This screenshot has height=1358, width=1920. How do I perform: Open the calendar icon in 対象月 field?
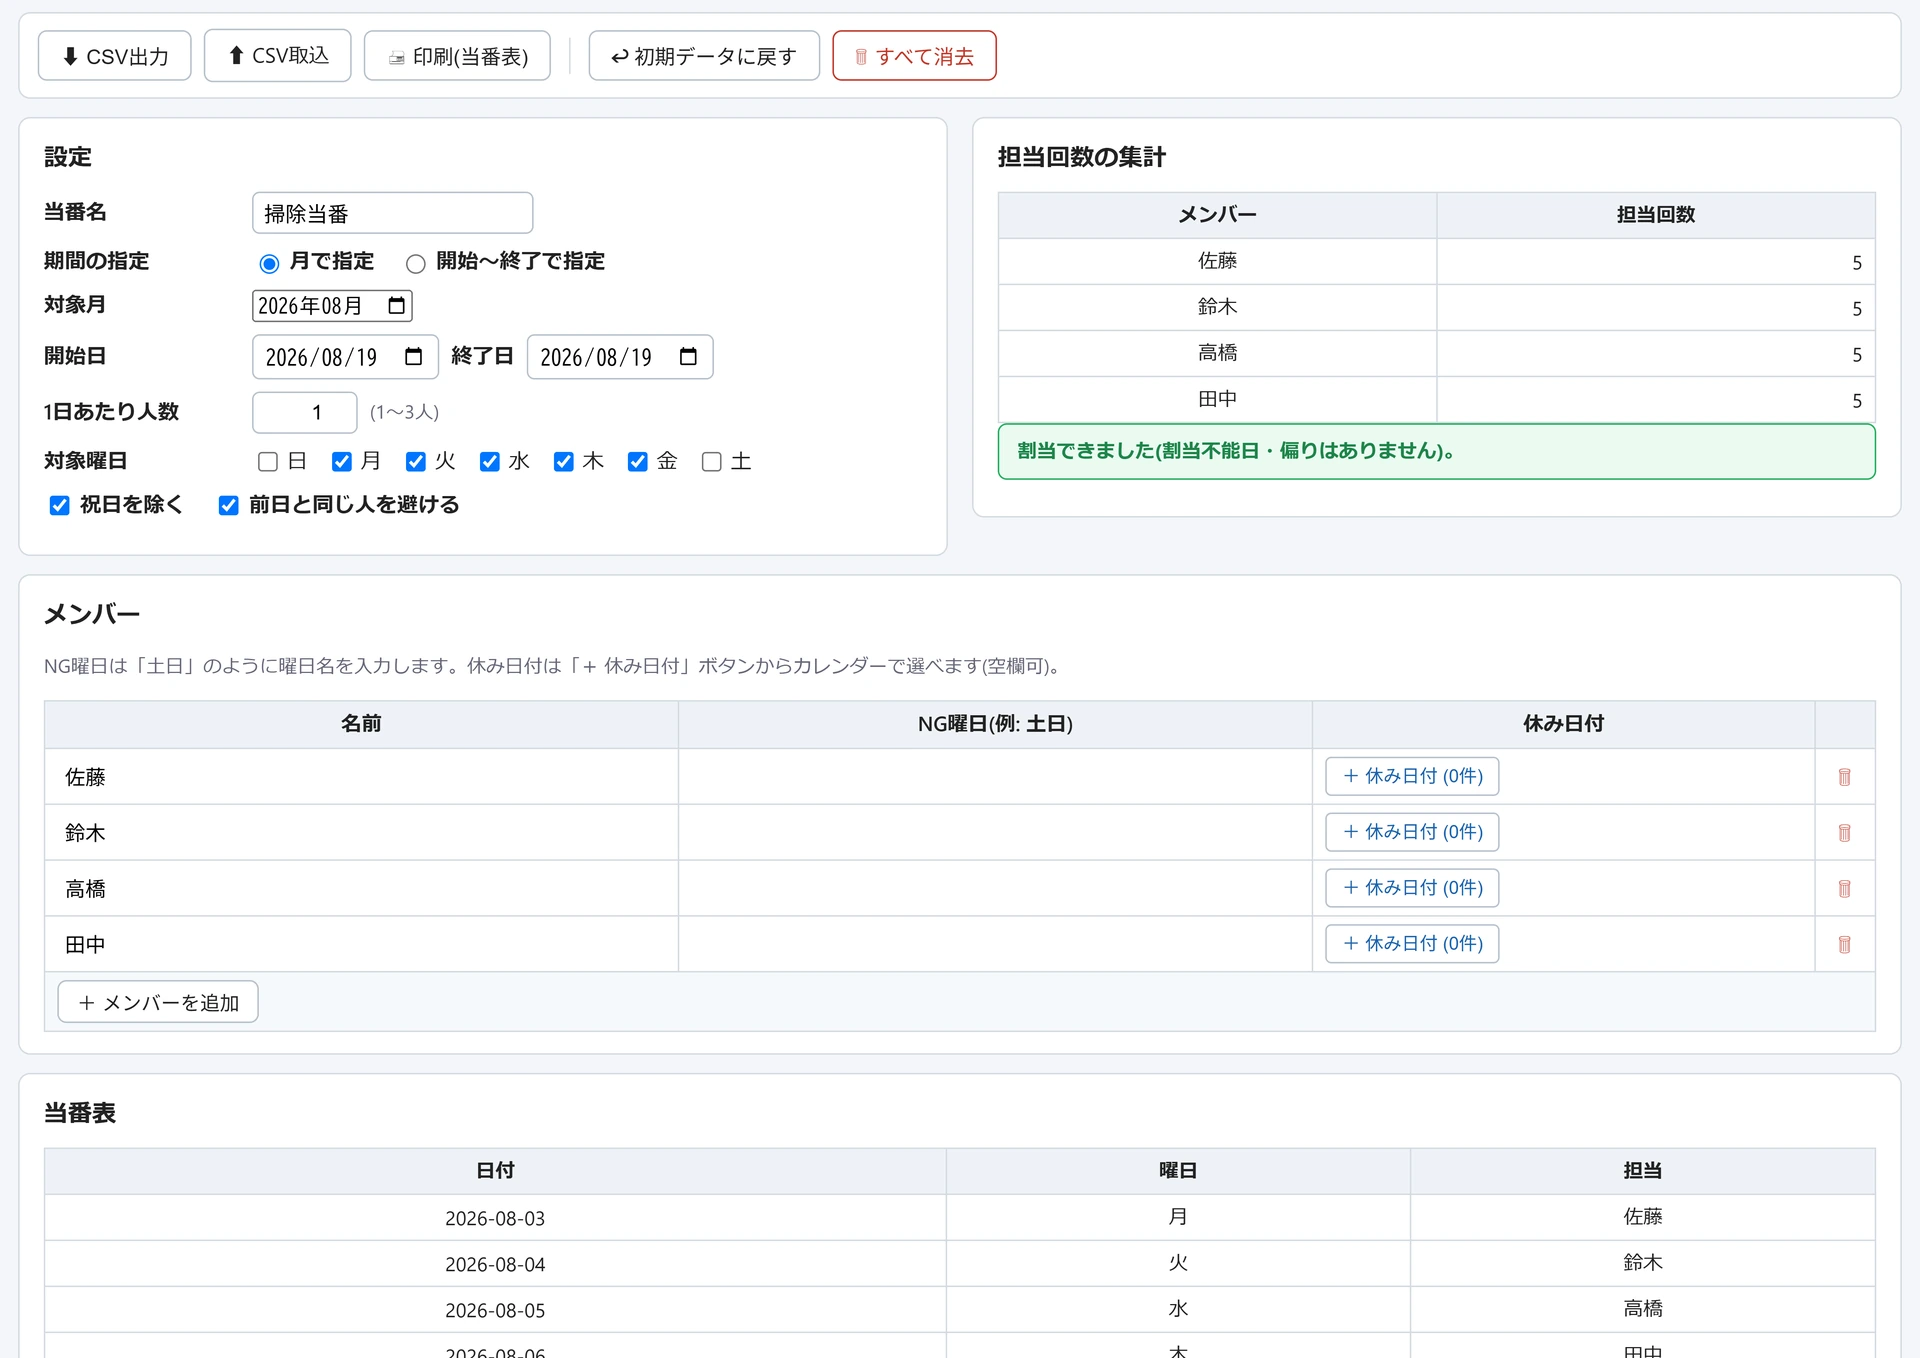tap(397, 306)
